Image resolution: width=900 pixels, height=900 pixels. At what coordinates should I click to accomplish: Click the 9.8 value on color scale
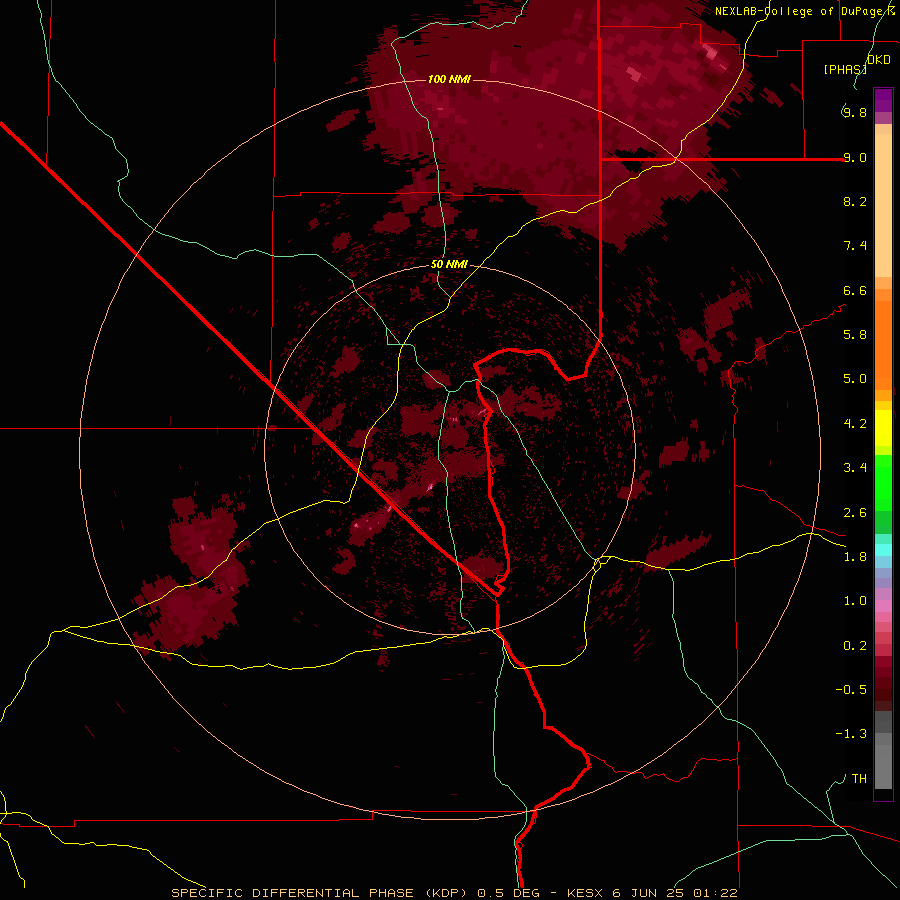(x=855, y=112)
